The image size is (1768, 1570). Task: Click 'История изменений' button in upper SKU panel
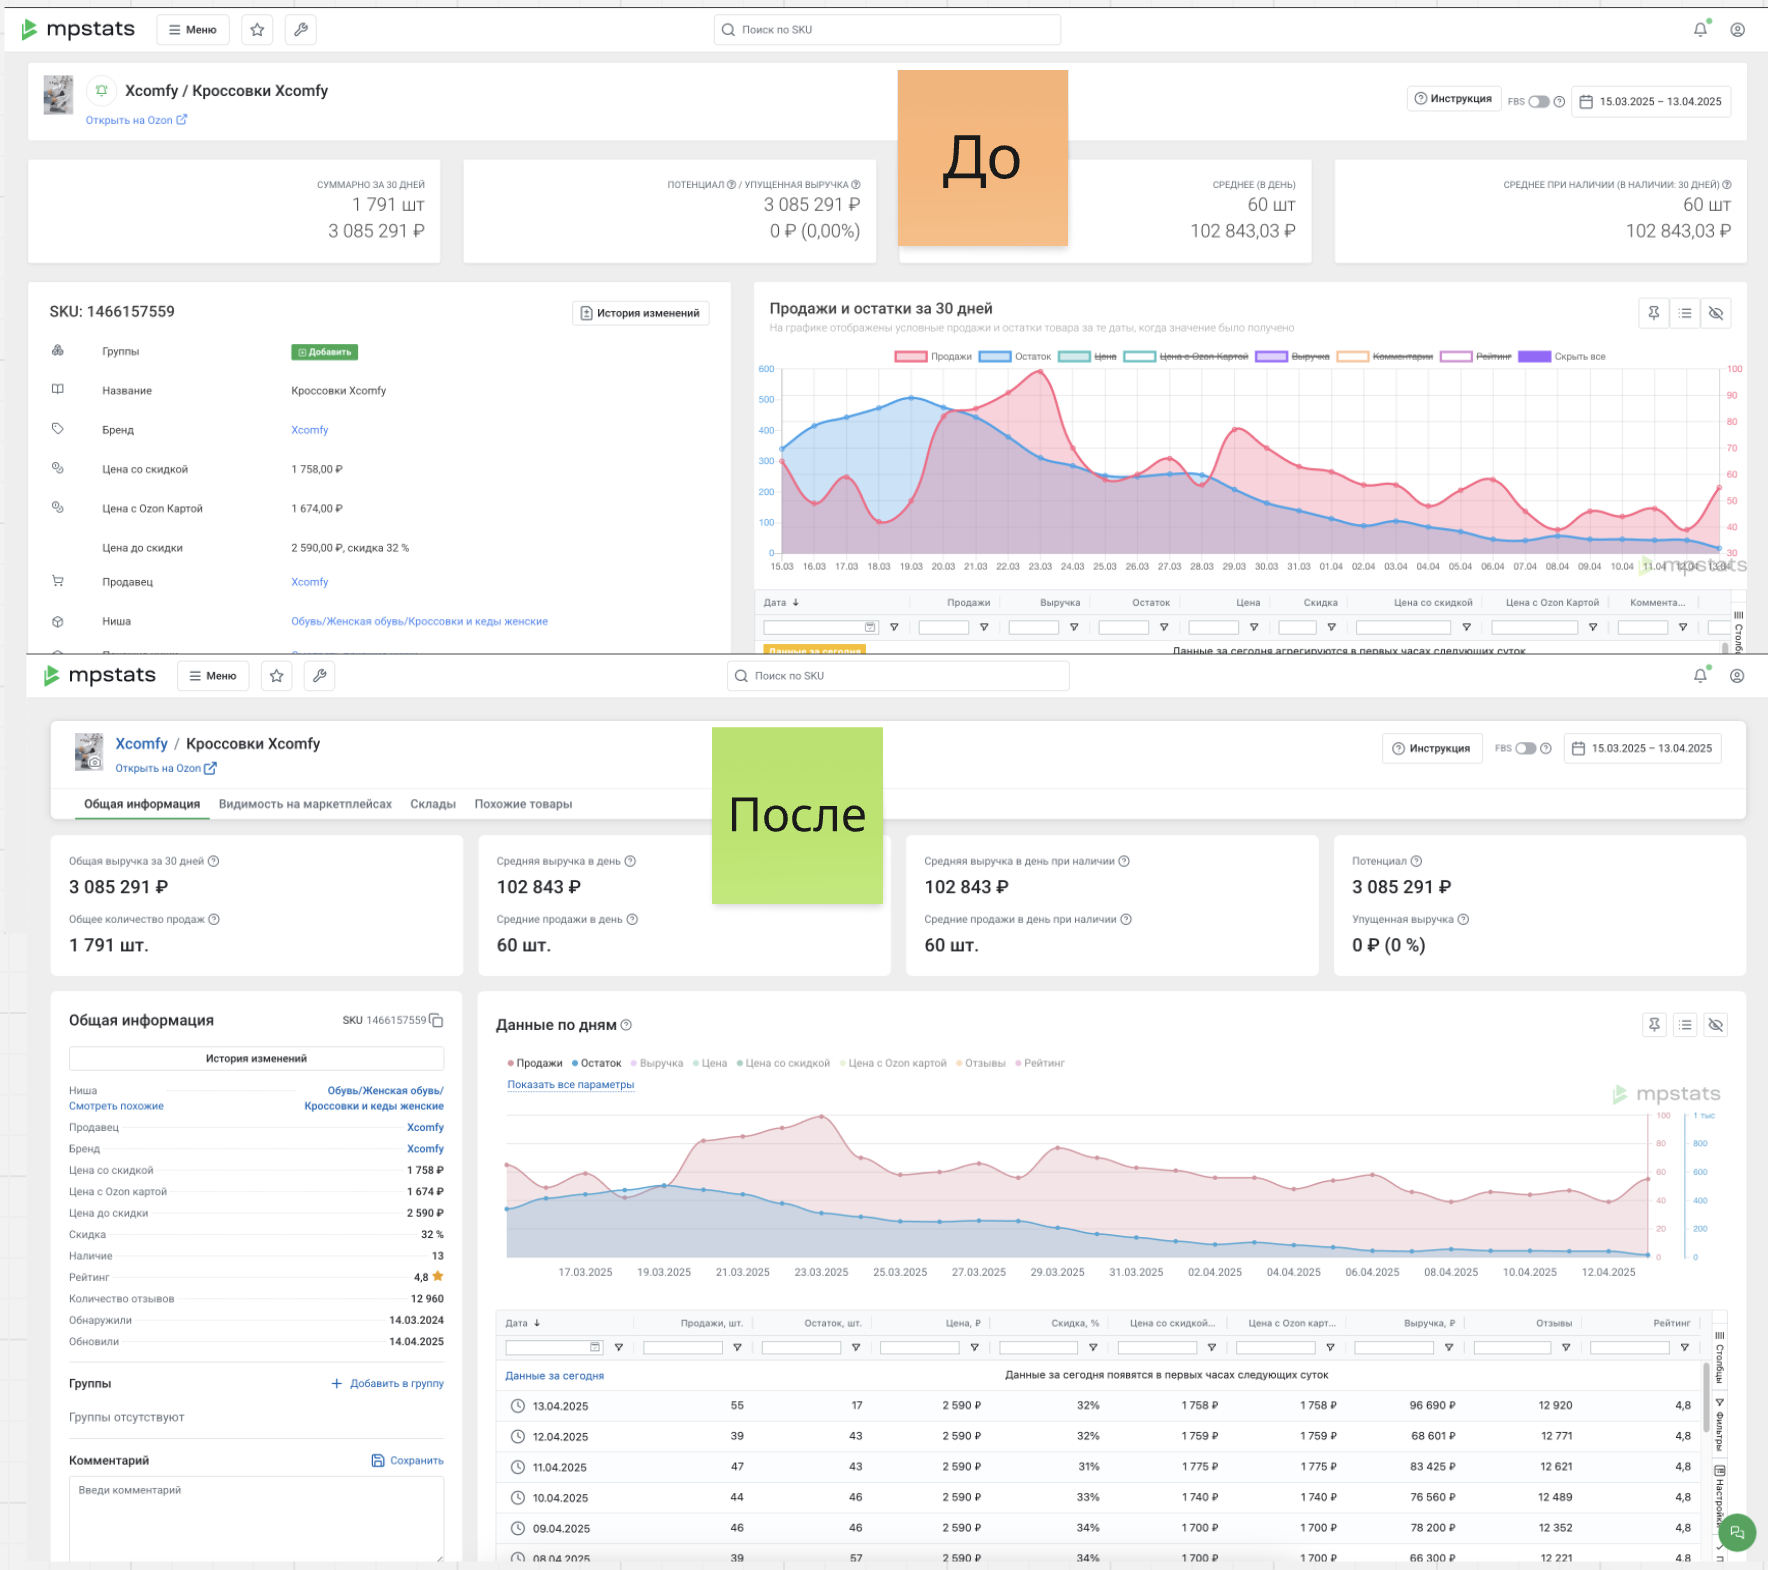pos(640,313)
